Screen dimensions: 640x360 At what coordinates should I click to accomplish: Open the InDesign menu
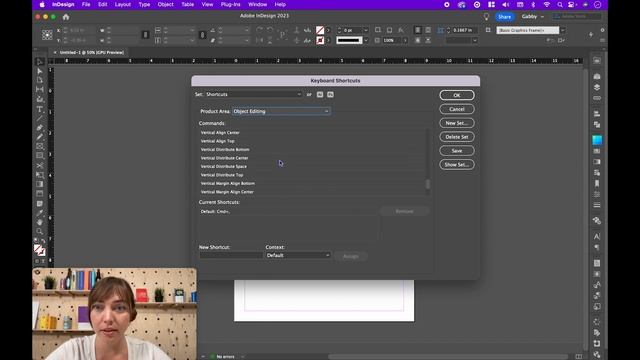pos(63,4)
